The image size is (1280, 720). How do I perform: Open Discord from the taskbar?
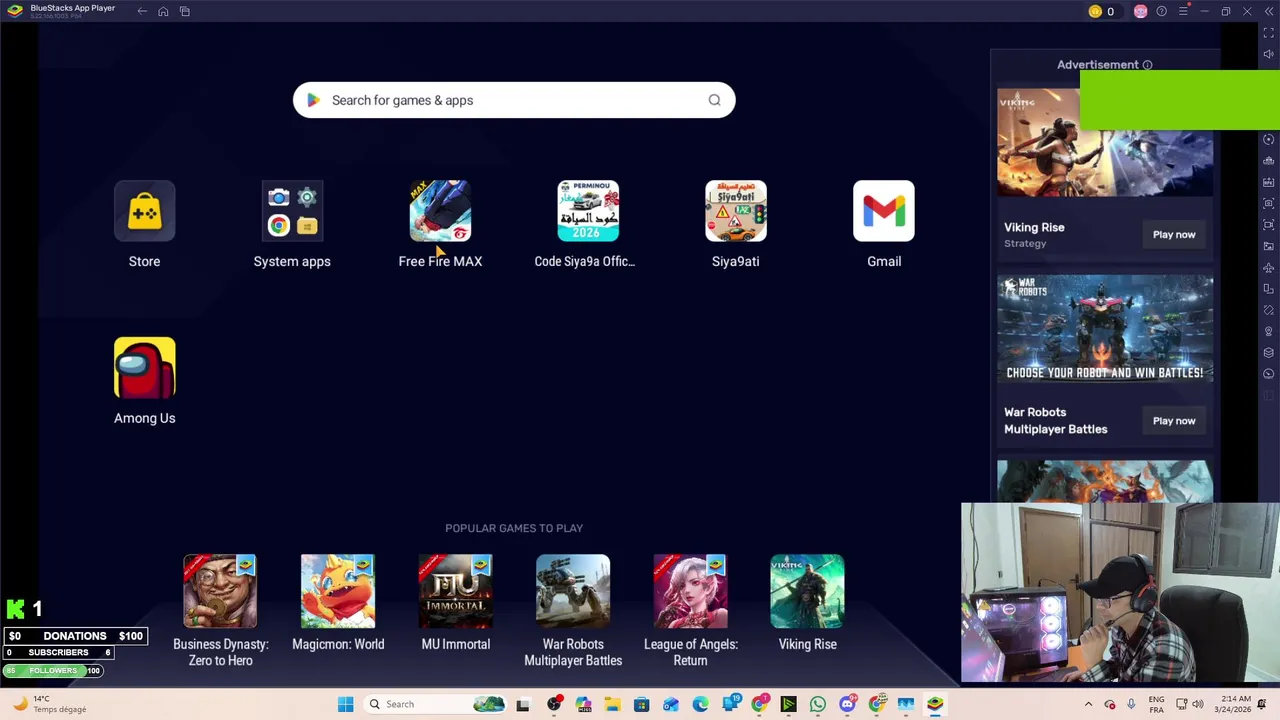coord(847,704)
